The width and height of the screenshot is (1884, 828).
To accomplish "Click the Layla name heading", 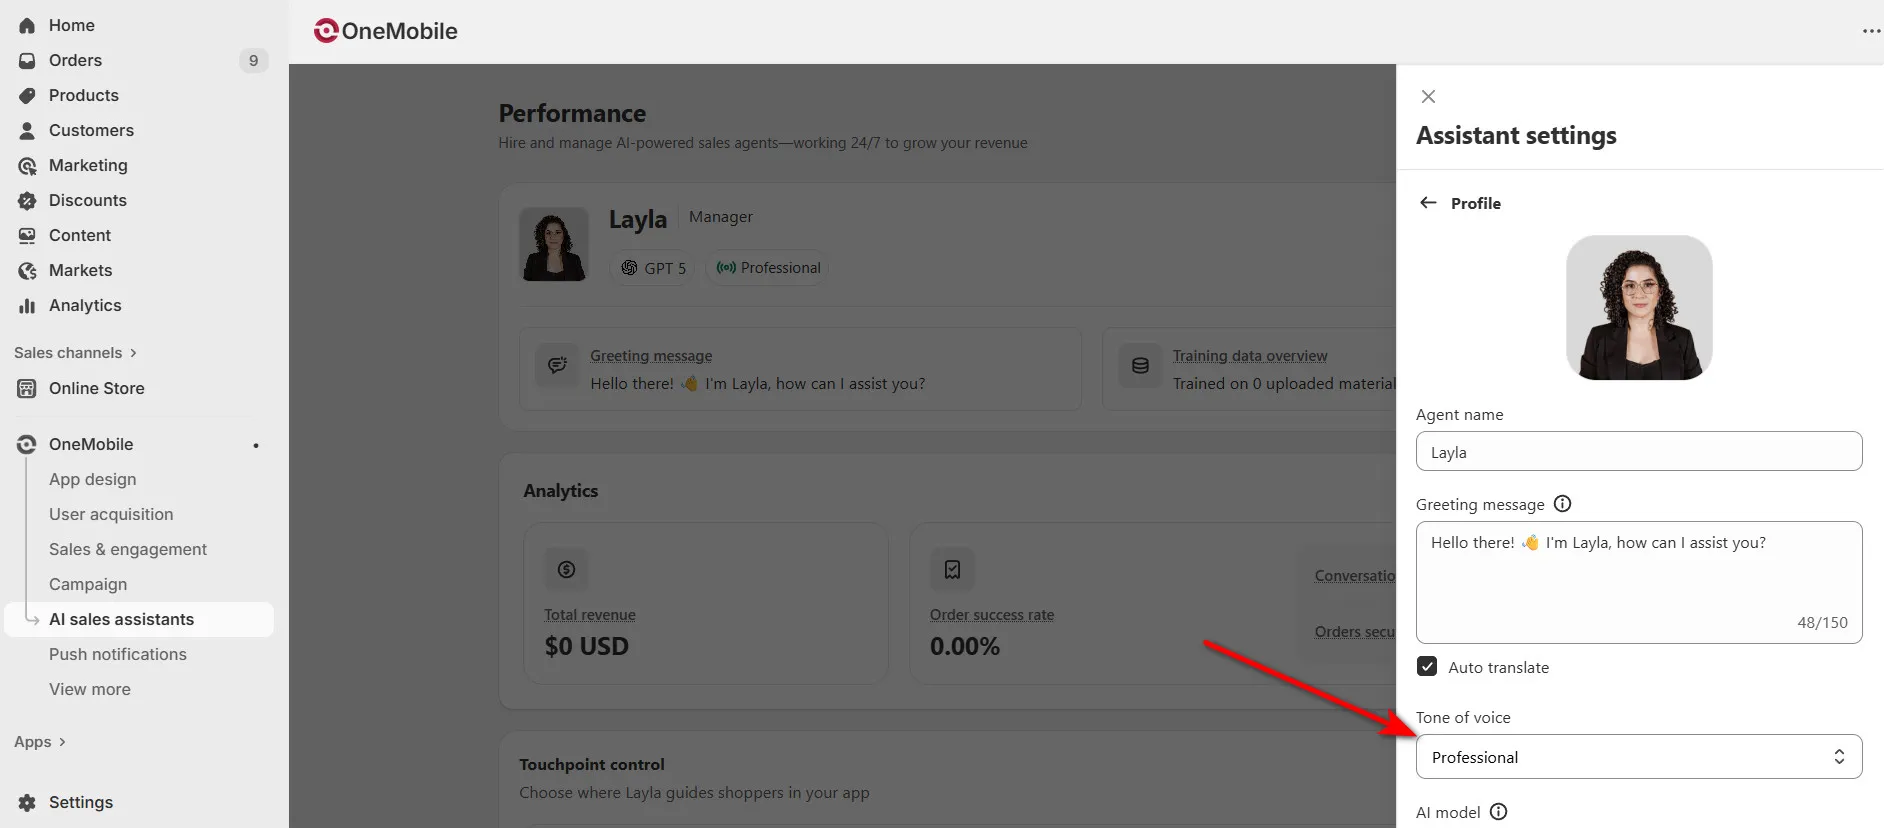I will click(638, 220).
